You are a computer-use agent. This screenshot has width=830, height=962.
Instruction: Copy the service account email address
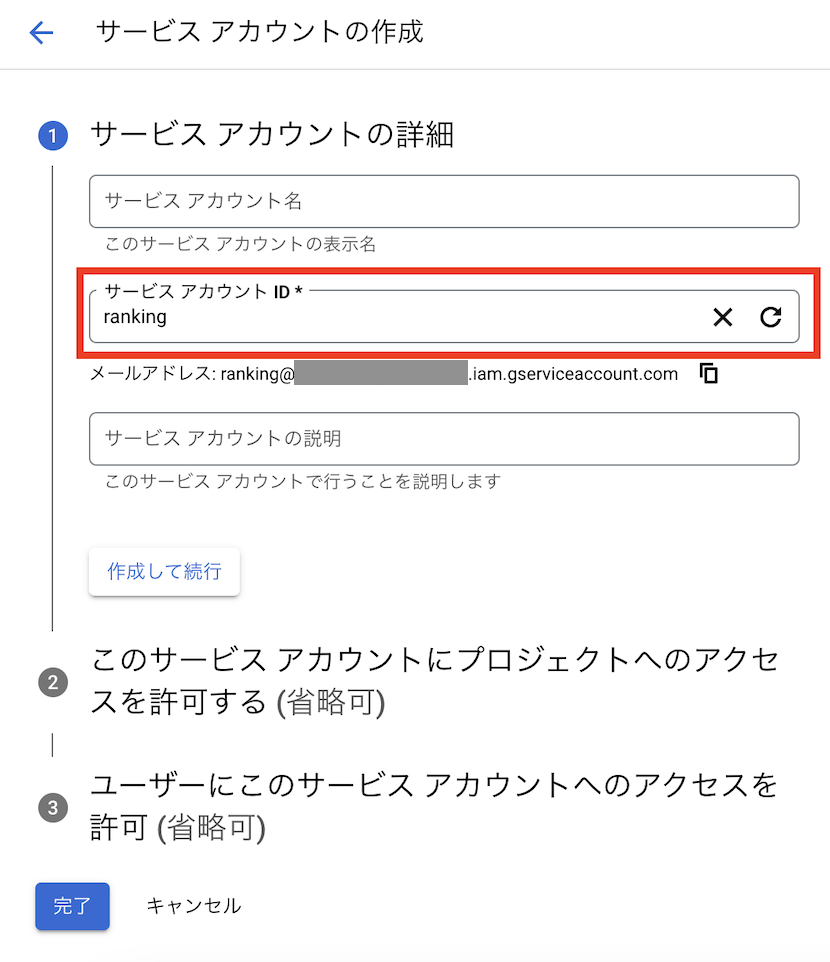(709, 374)
